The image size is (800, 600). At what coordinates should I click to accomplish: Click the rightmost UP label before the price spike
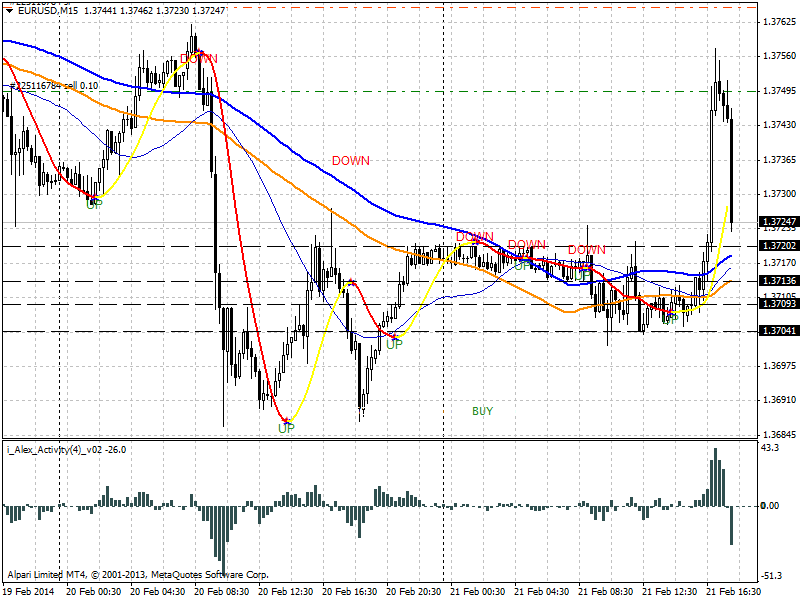tap(670, 319)
